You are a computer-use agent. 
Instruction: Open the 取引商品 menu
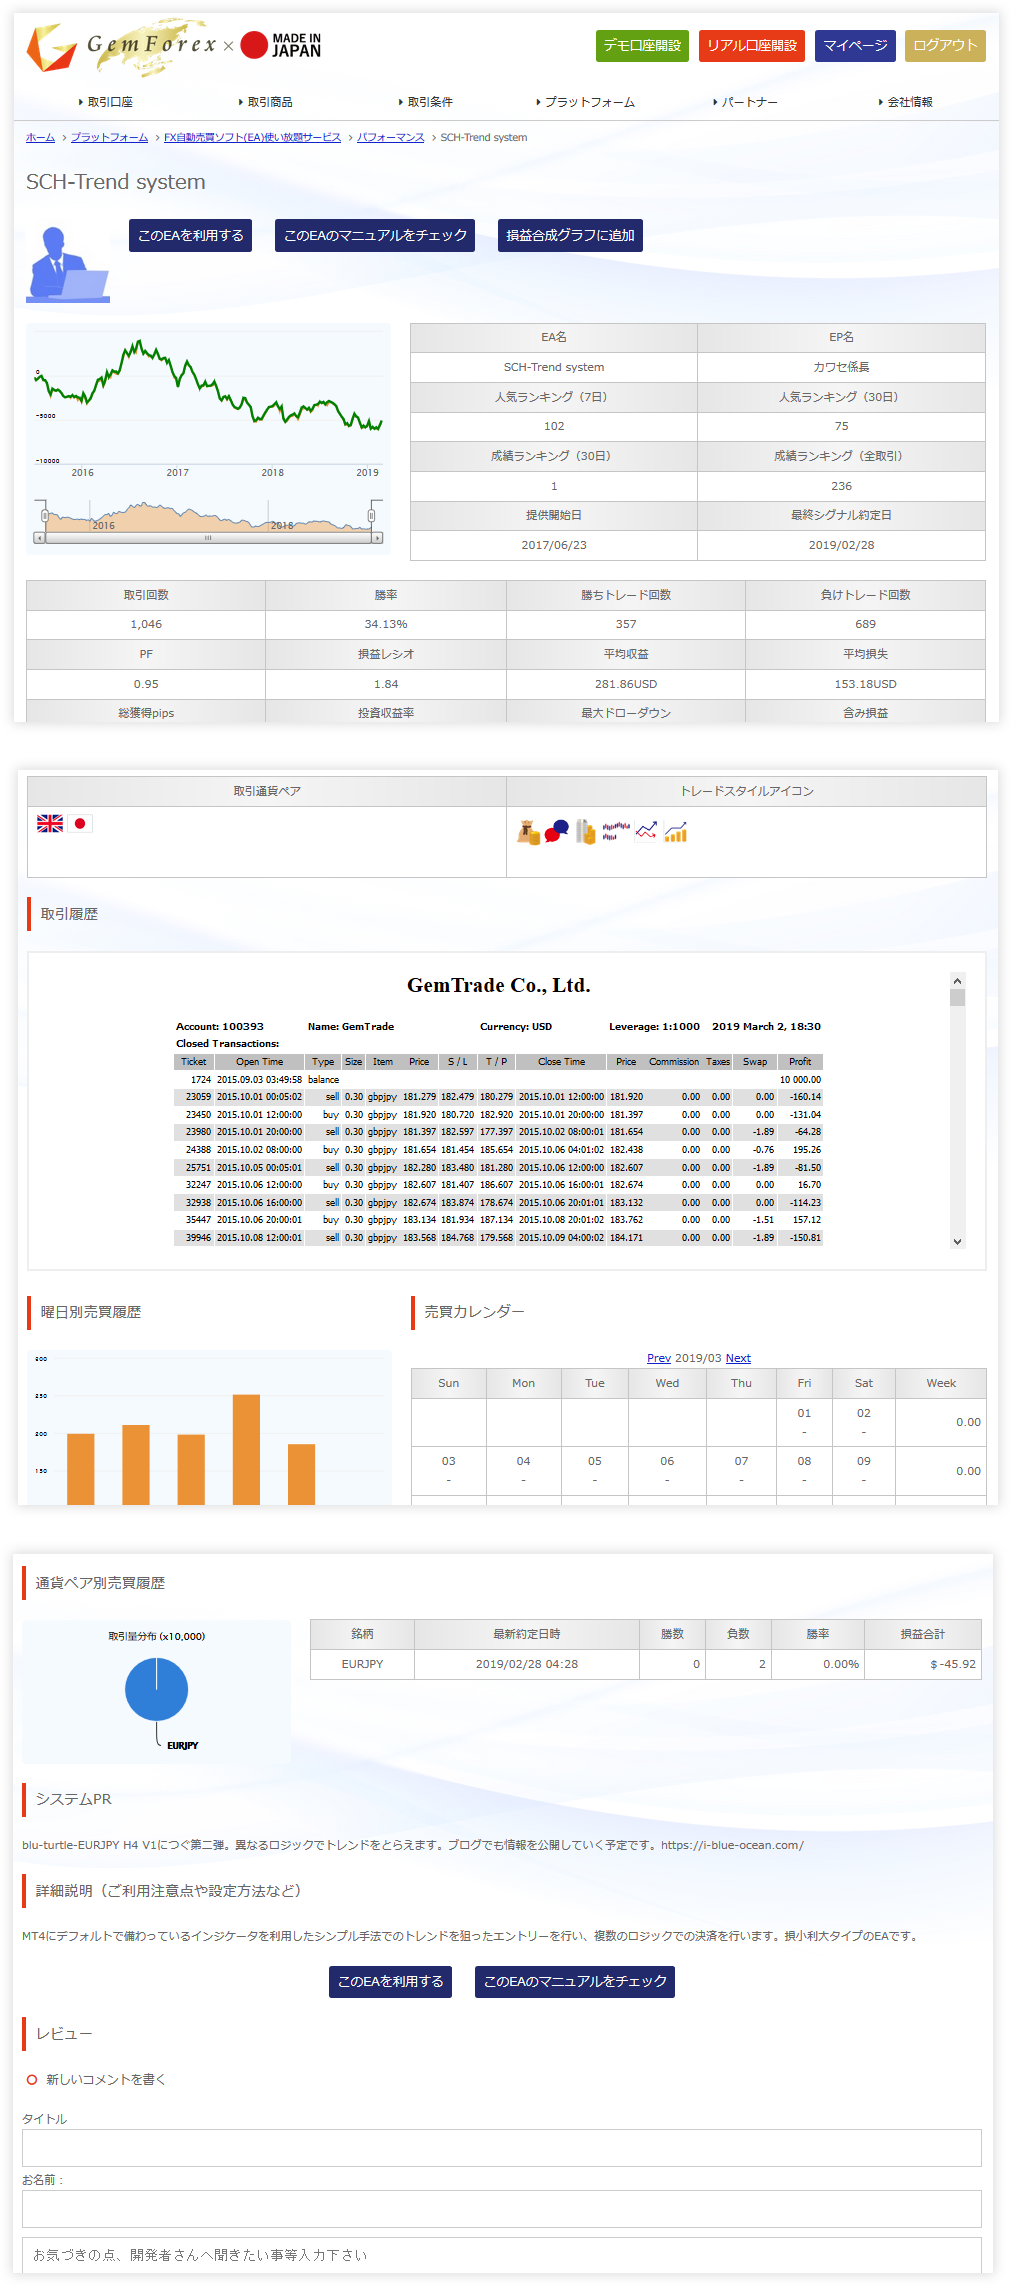266,102
